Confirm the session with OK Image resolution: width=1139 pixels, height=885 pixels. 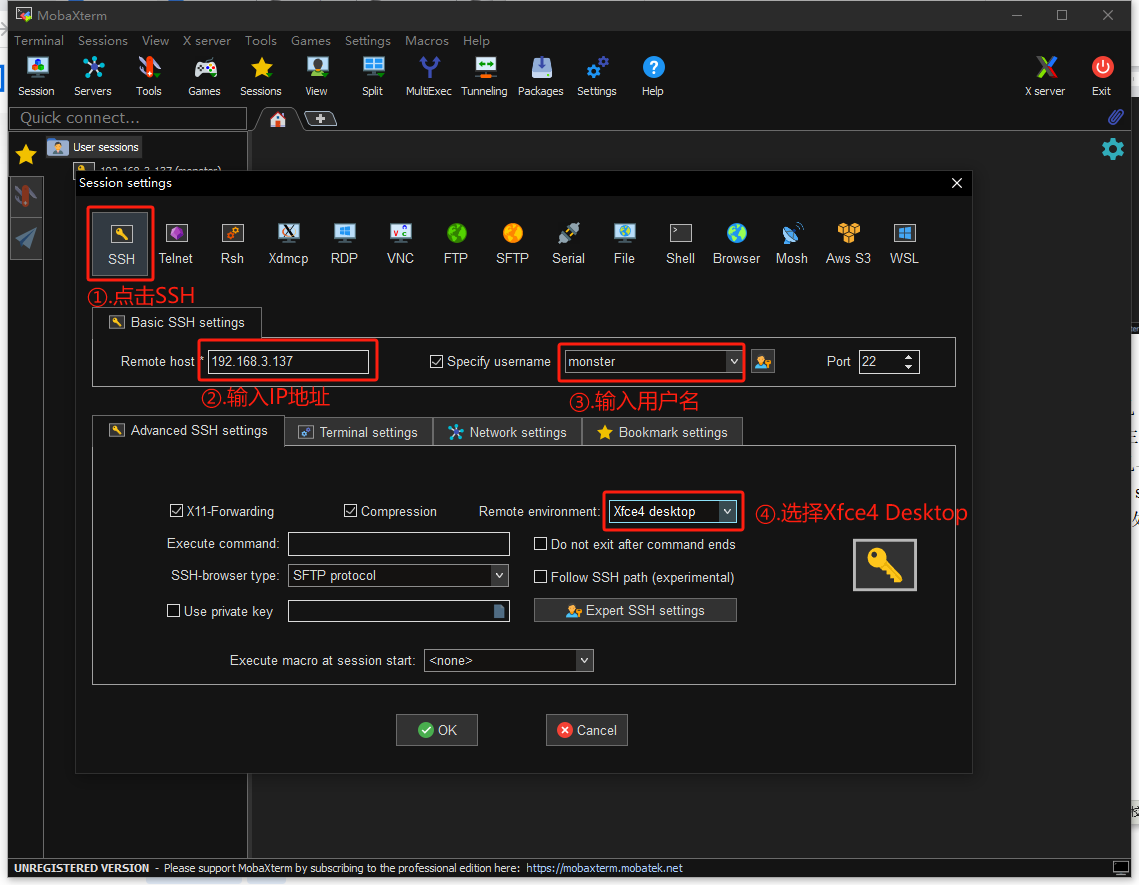point(437,730)
